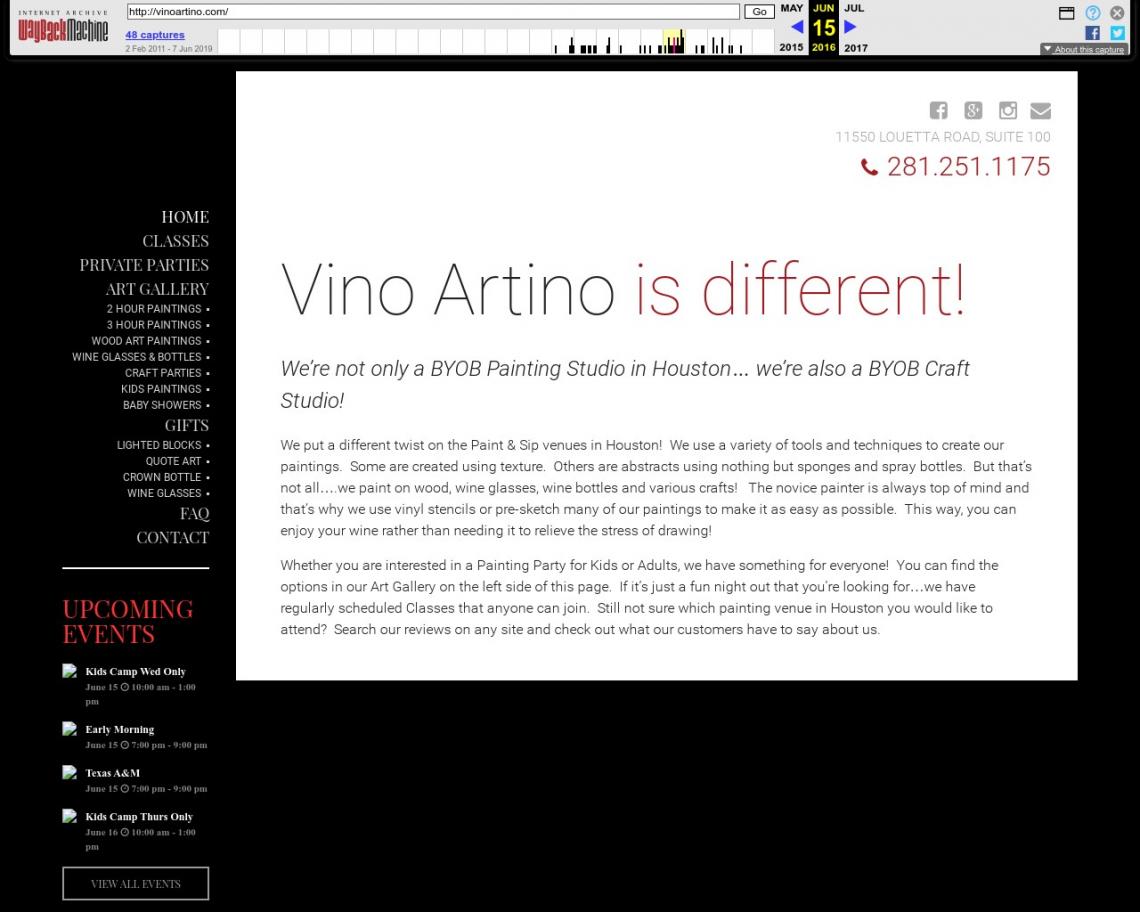Select 2 Hour Paintings submenu
Screen dimensions: 1140x912
(154, 308)
